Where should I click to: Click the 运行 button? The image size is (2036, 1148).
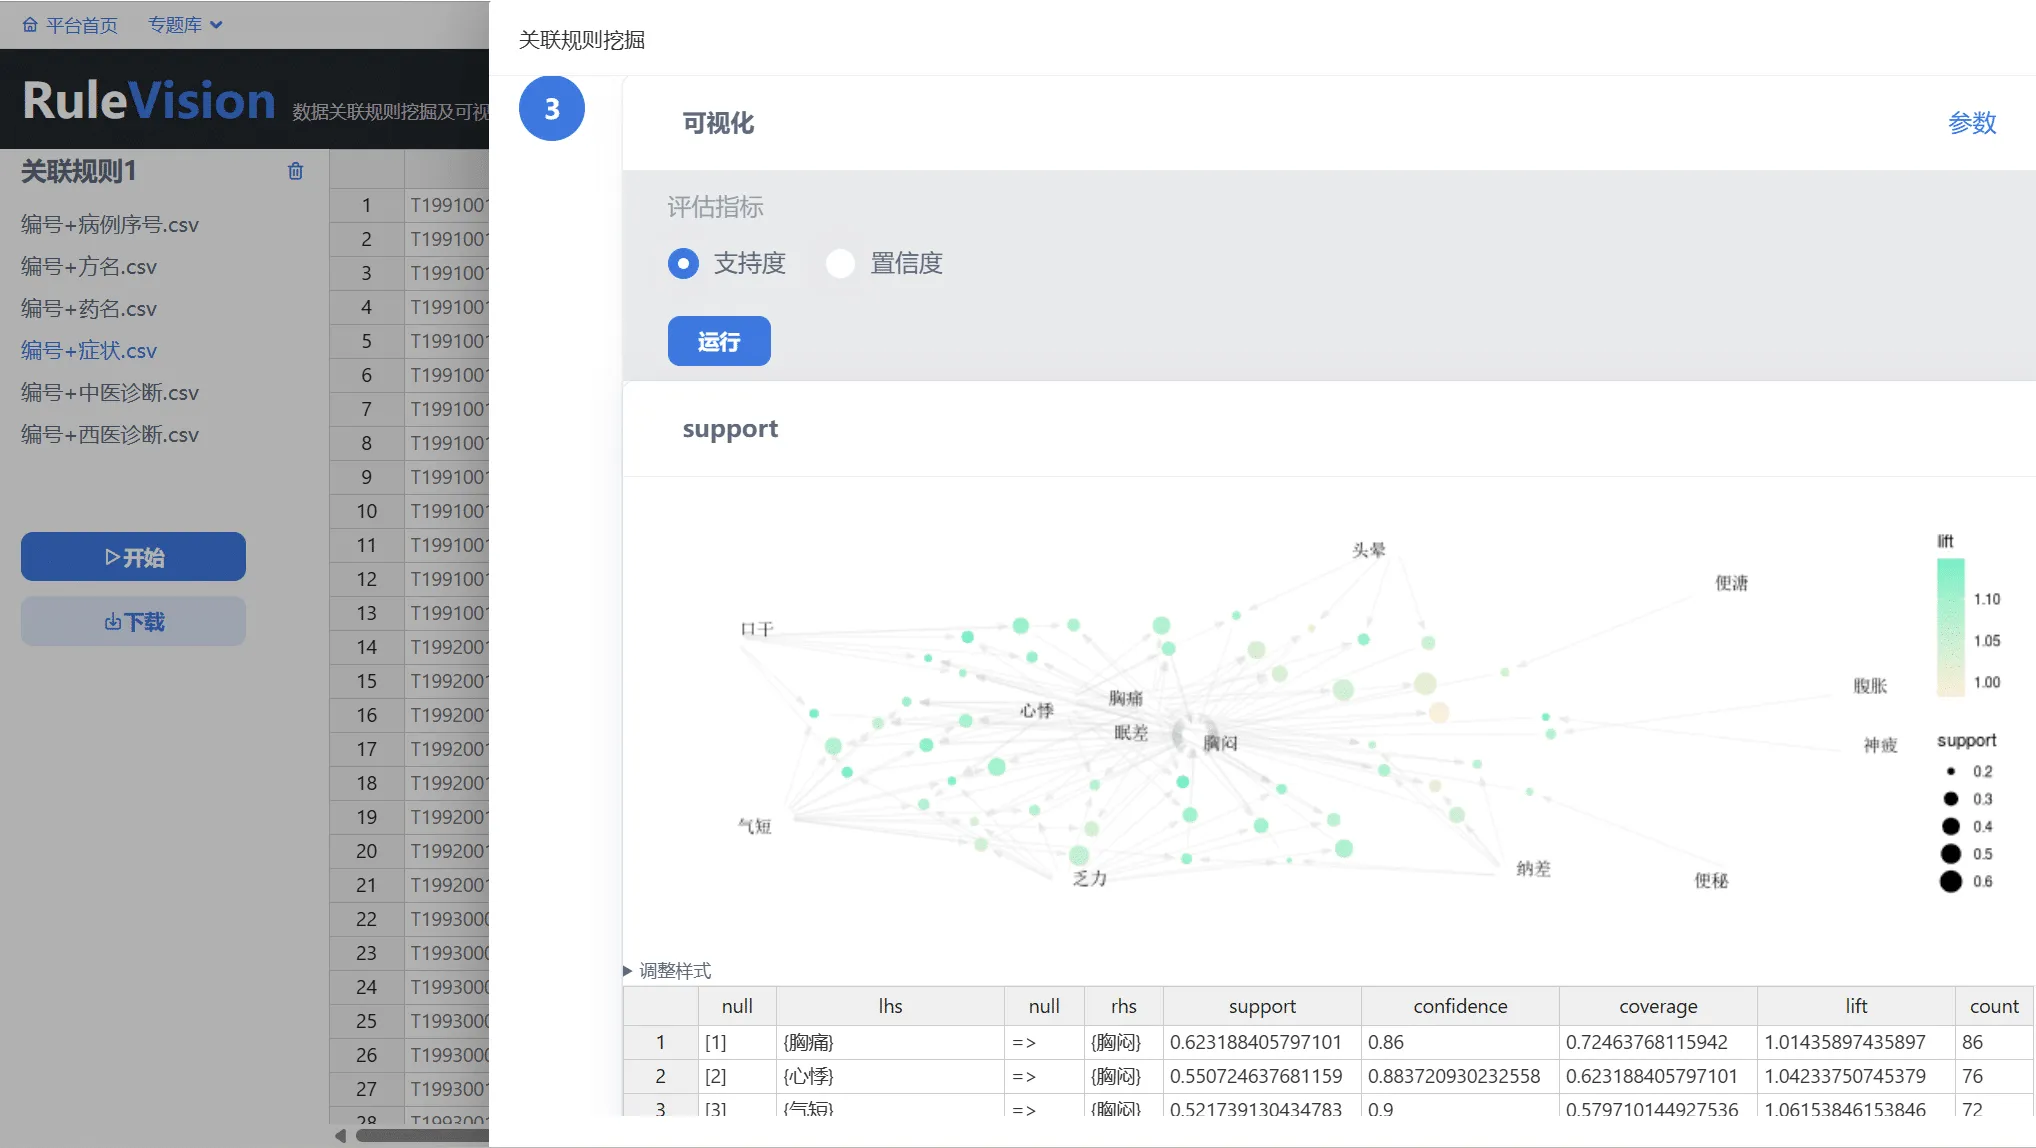(x=718, y=341)
